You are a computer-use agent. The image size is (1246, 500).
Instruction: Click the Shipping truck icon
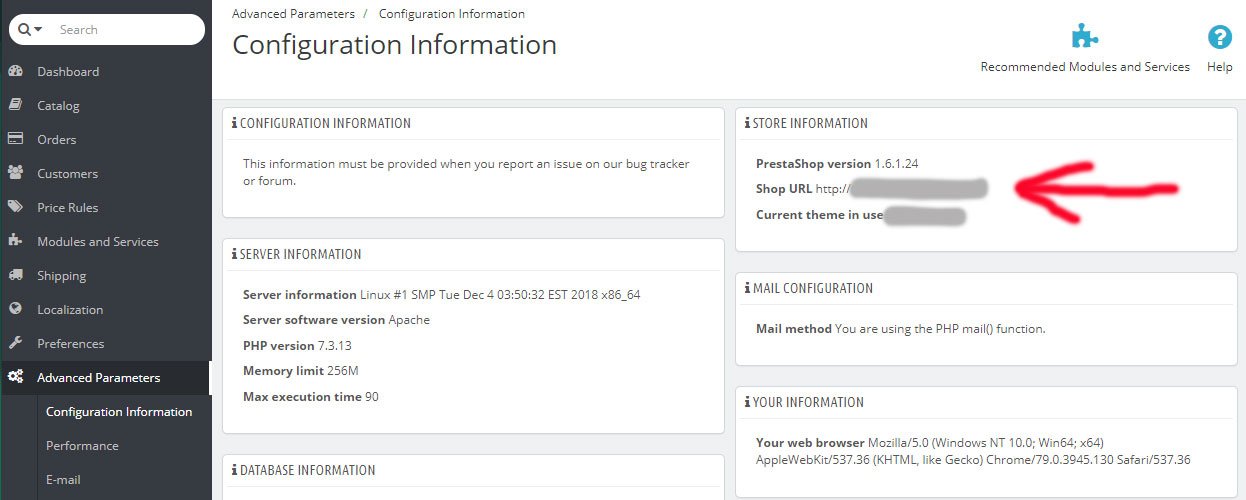click(x=15, y=276)
